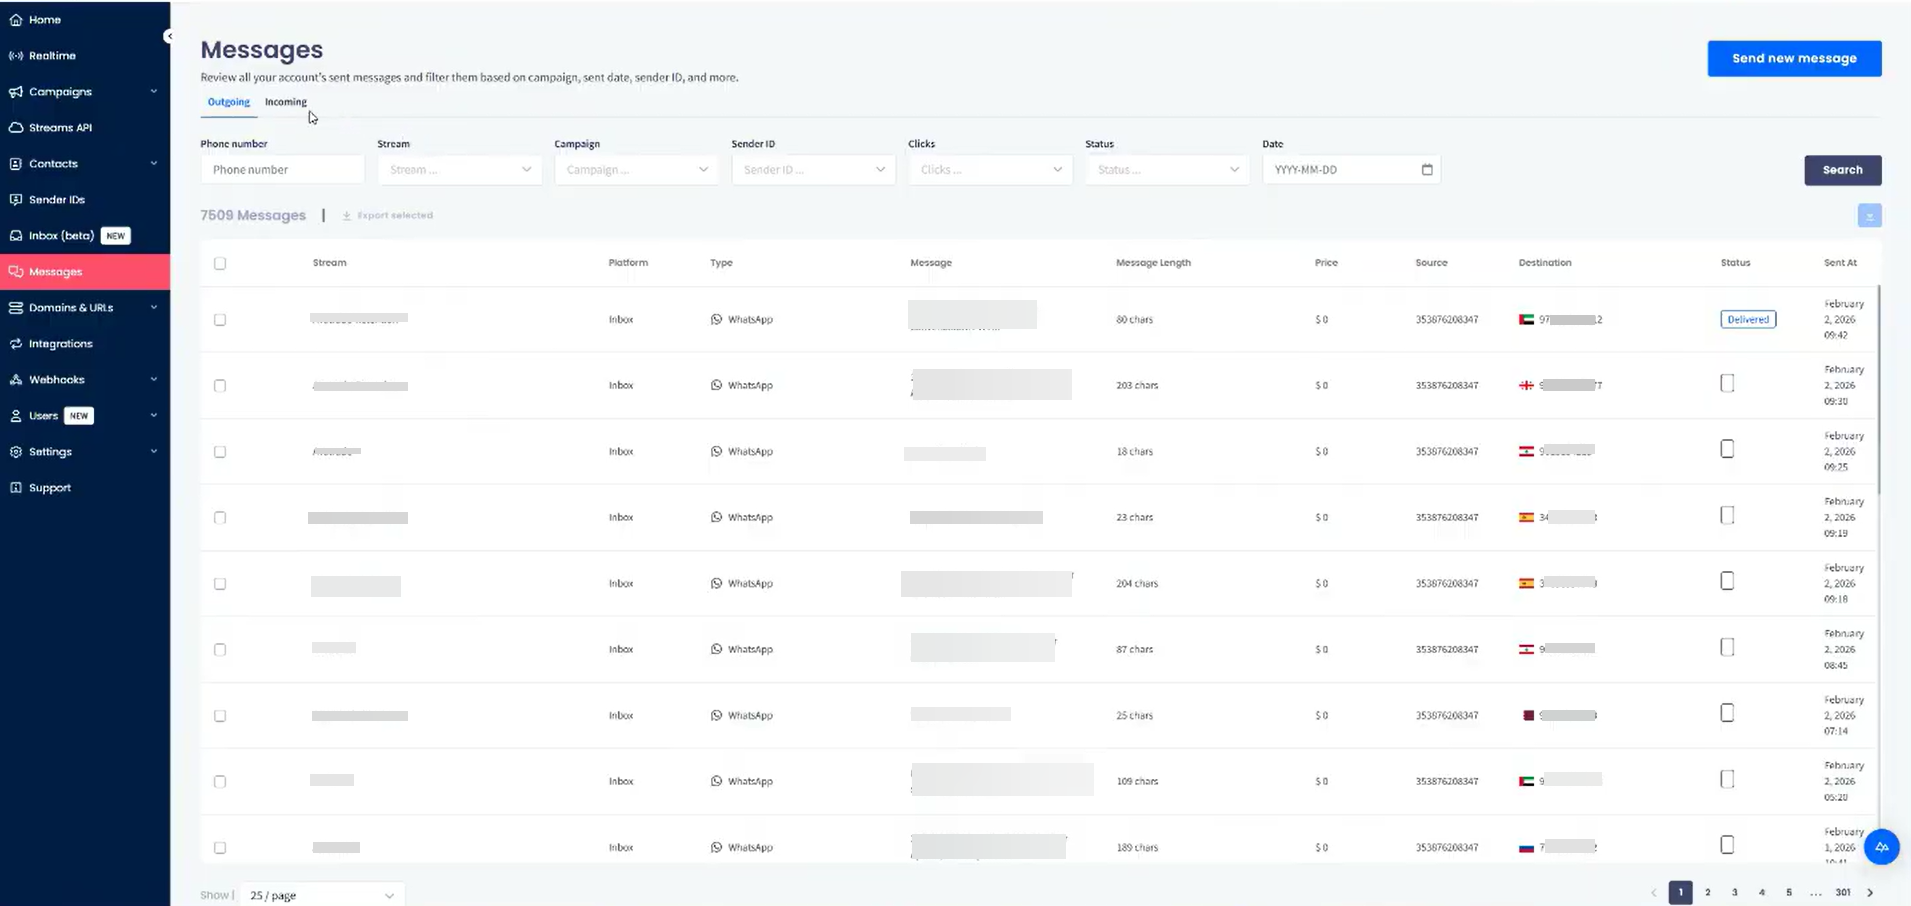Click the Integrations sidebar icon
The image size is (1911, 906).
click(15, 344)
